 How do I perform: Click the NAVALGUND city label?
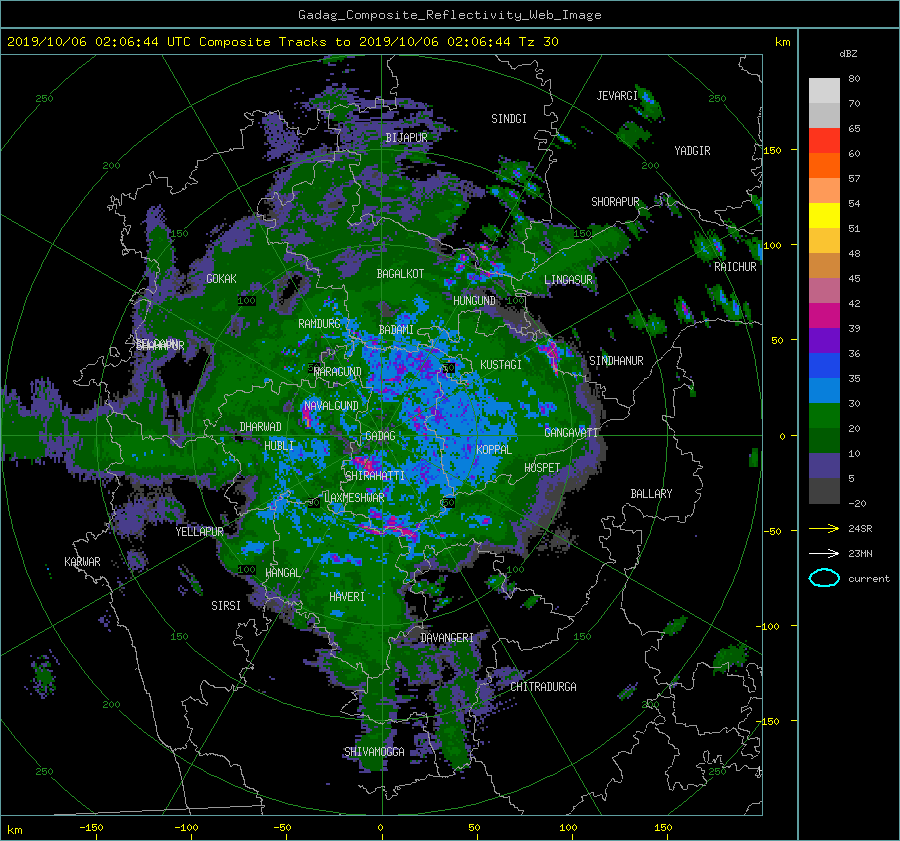click(x=331, y=406)
